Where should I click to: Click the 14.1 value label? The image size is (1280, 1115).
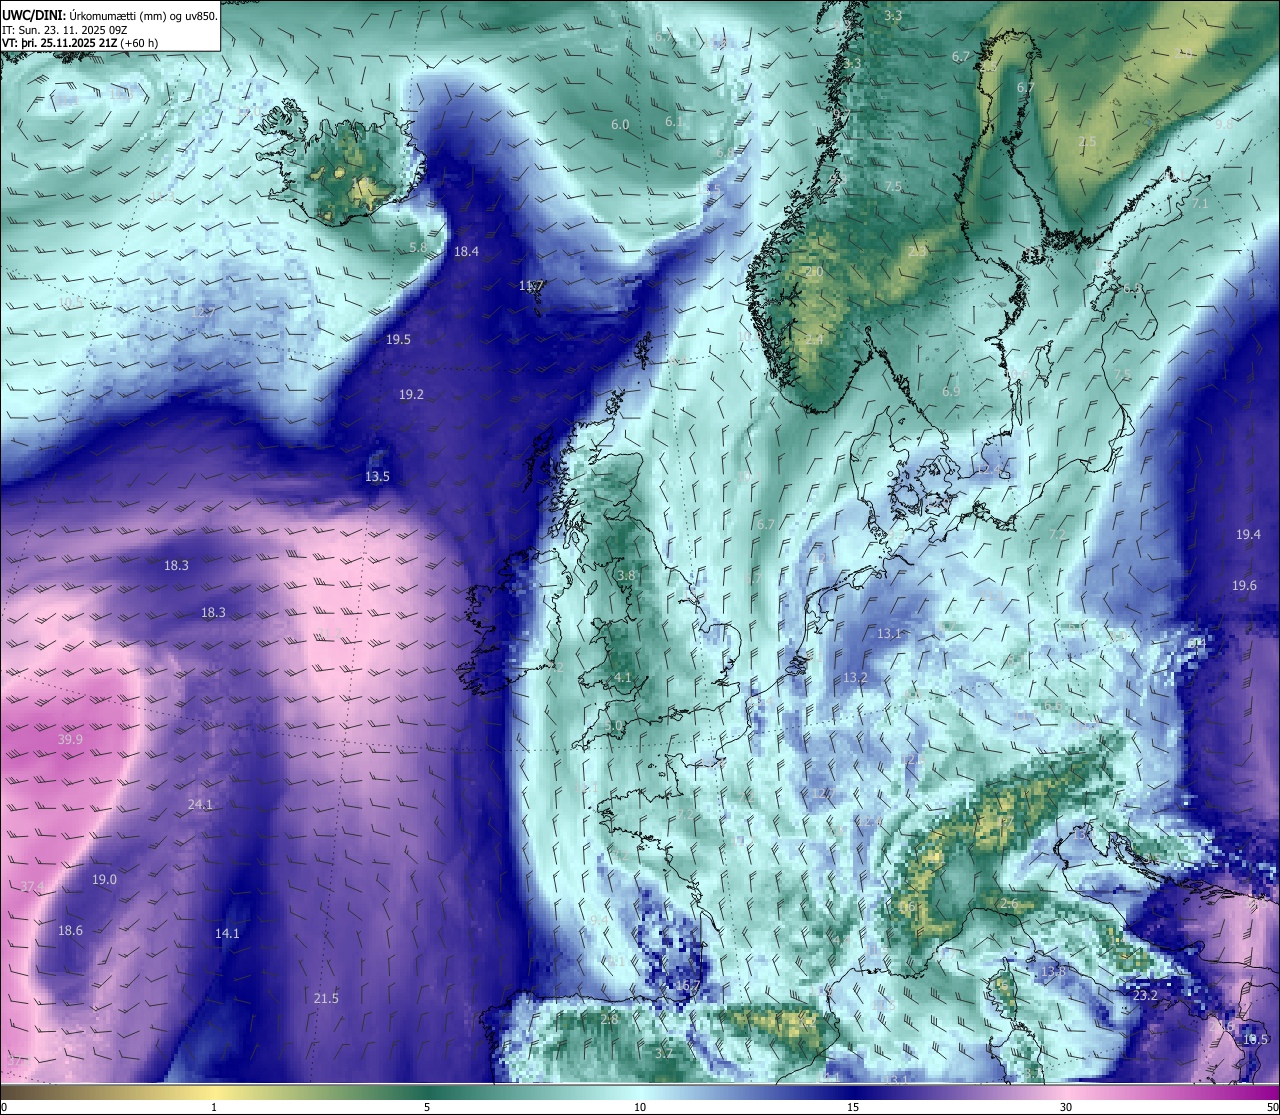click(x=227, y=934)
